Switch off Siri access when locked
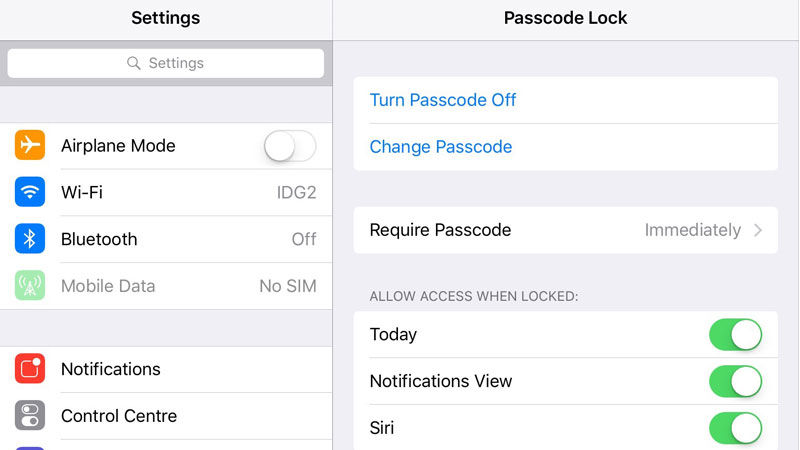800x450 pixels. [x=735, y=428]
